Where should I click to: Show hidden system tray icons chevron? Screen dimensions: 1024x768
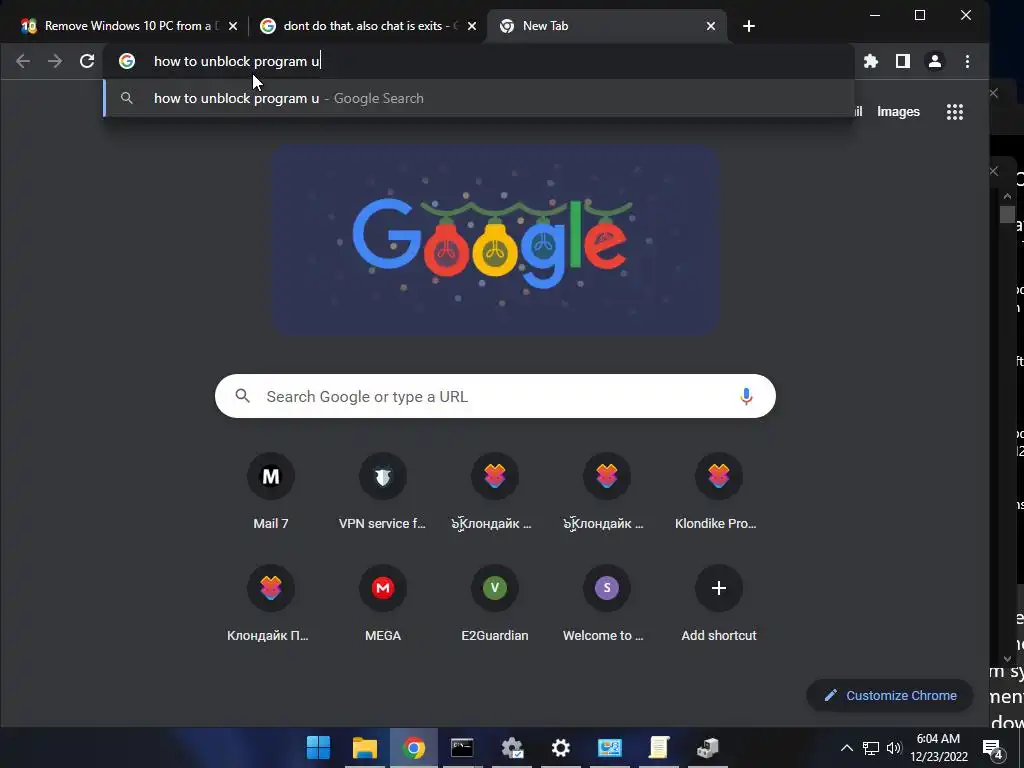pos(846,748)
